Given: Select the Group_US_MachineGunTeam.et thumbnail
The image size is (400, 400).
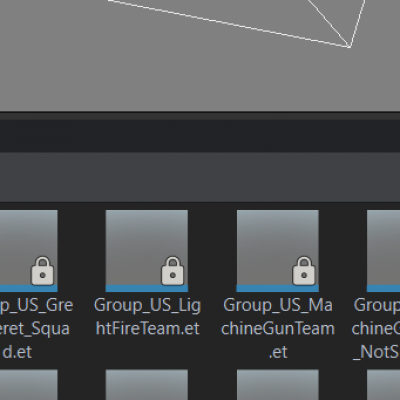Looking at the screenshot, I should (x=278, y=251).
